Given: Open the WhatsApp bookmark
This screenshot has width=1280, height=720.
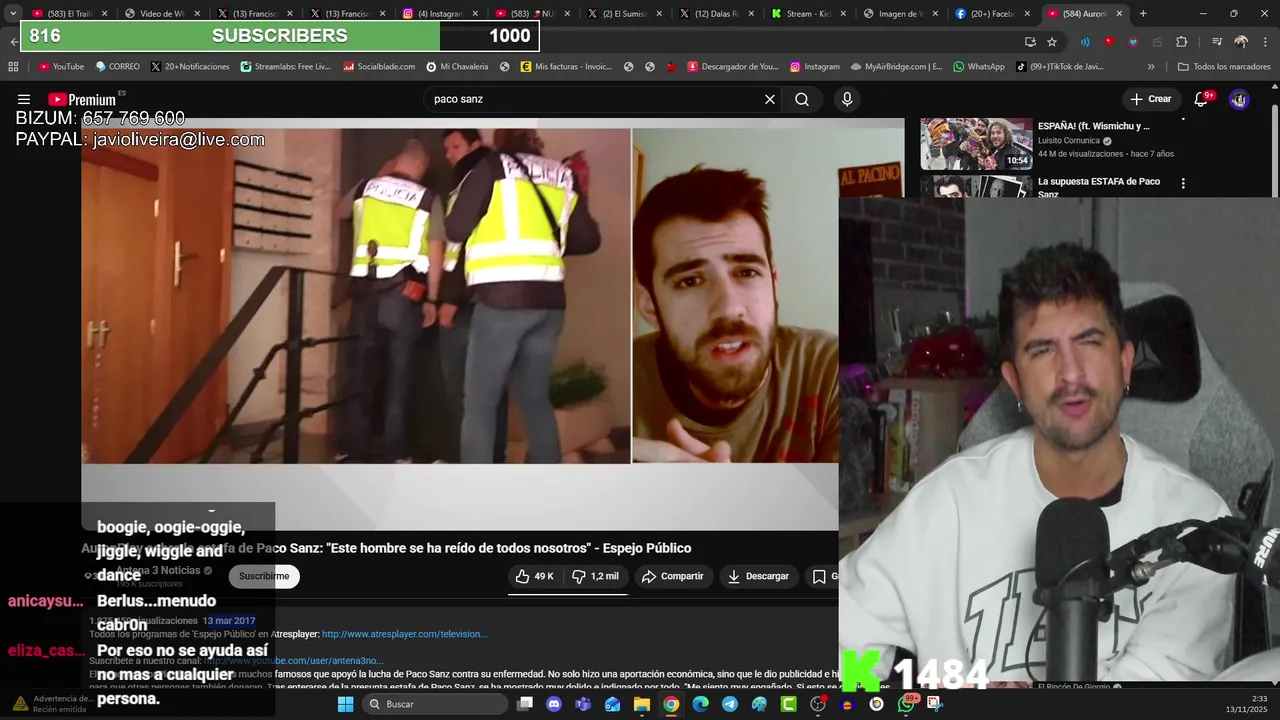Looking at the screenshot, I should point(978,67).
